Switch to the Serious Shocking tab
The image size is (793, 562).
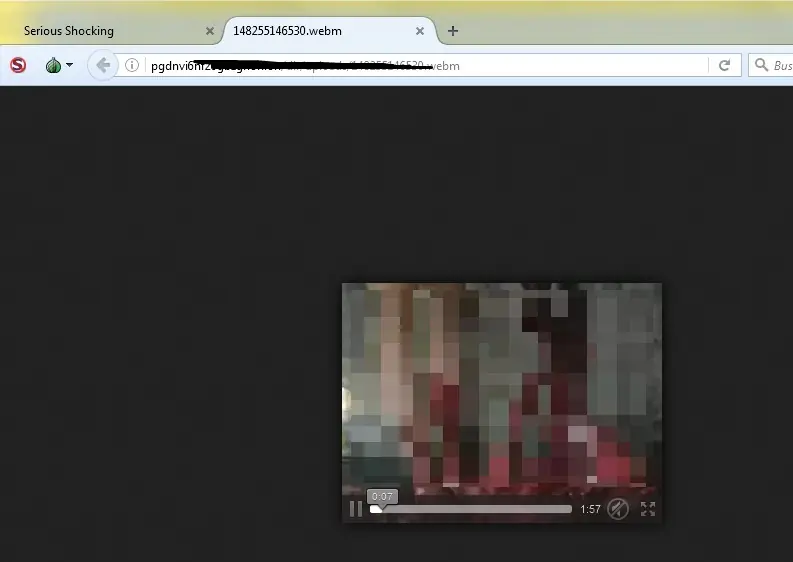coord(111,31)
